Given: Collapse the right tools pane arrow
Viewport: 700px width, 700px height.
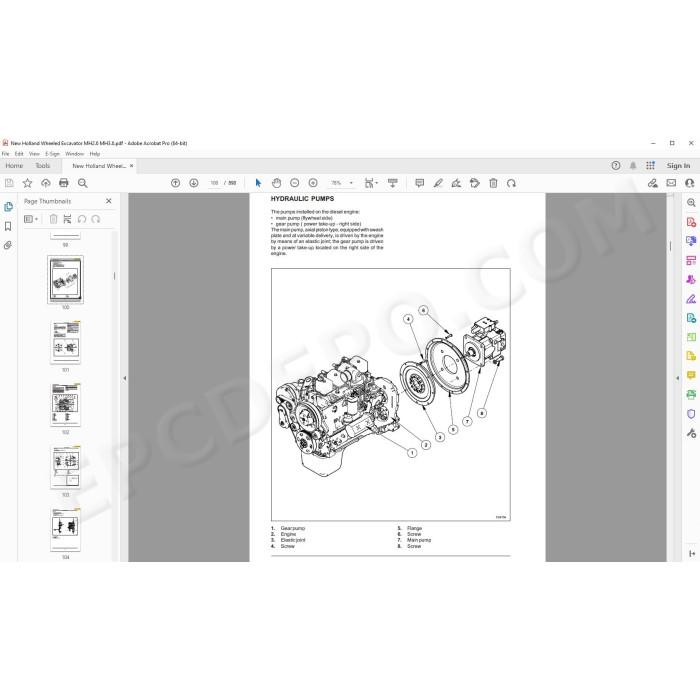Looking at the screenshot, I should point(678,378).
